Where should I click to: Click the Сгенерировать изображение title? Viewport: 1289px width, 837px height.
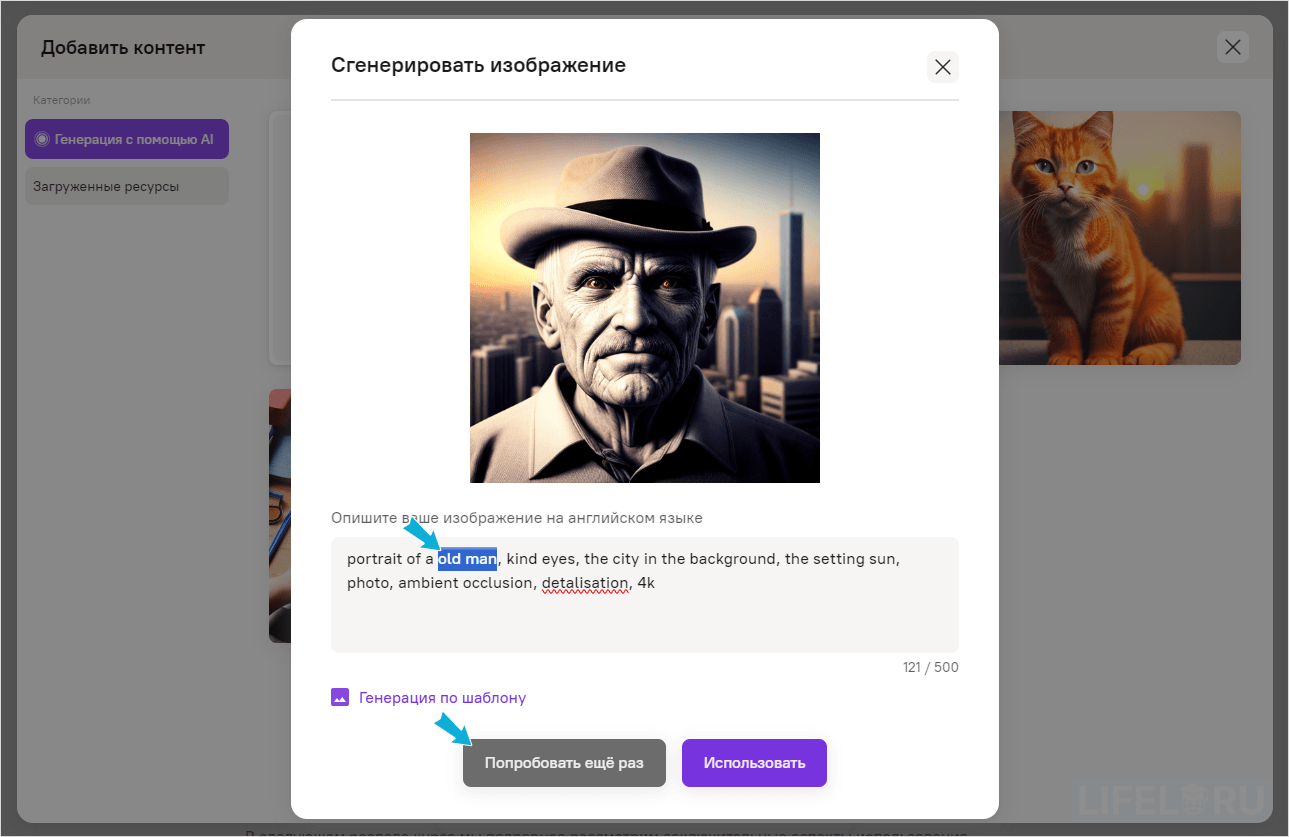coord(478,66)
